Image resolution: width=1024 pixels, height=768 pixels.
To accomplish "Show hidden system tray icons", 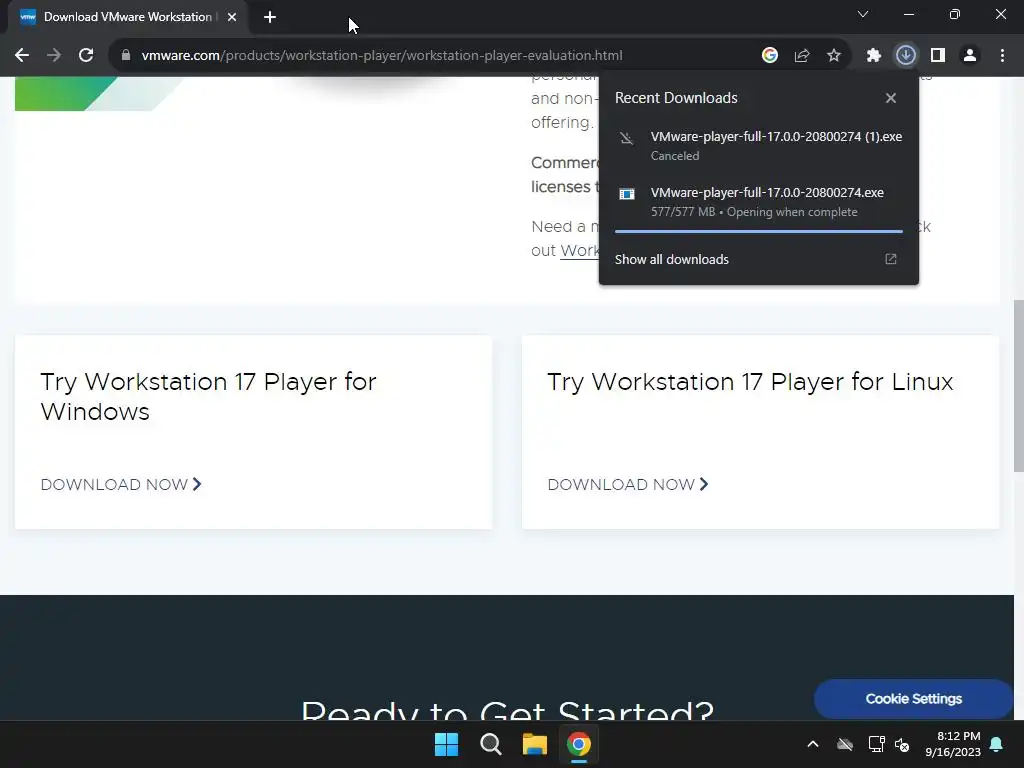I will coord(813,744).
